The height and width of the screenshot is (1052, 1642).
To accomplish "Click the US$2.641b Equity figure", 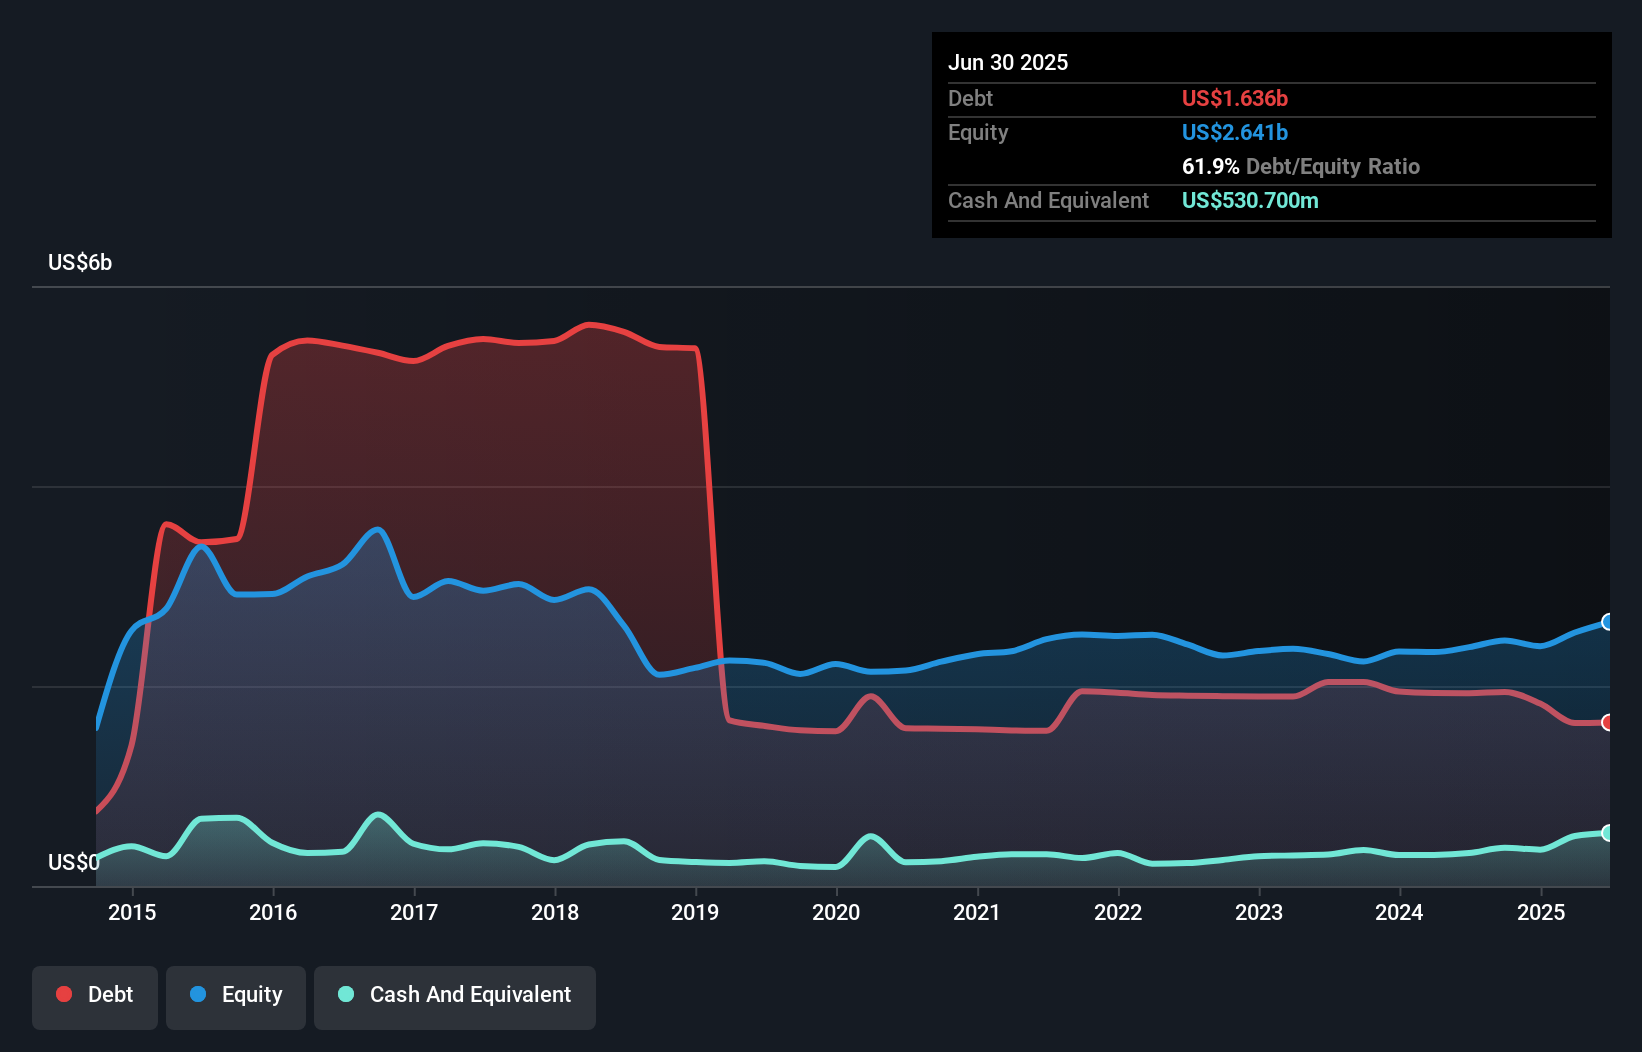I will [1235, 132].
